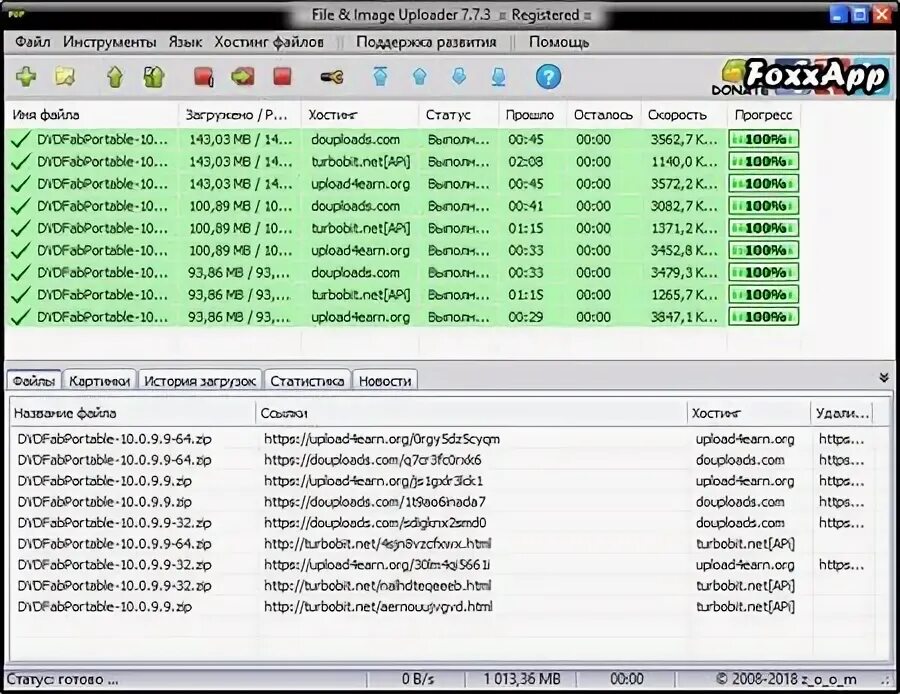Open accounts via the key icon

click(x=332, y=76)
